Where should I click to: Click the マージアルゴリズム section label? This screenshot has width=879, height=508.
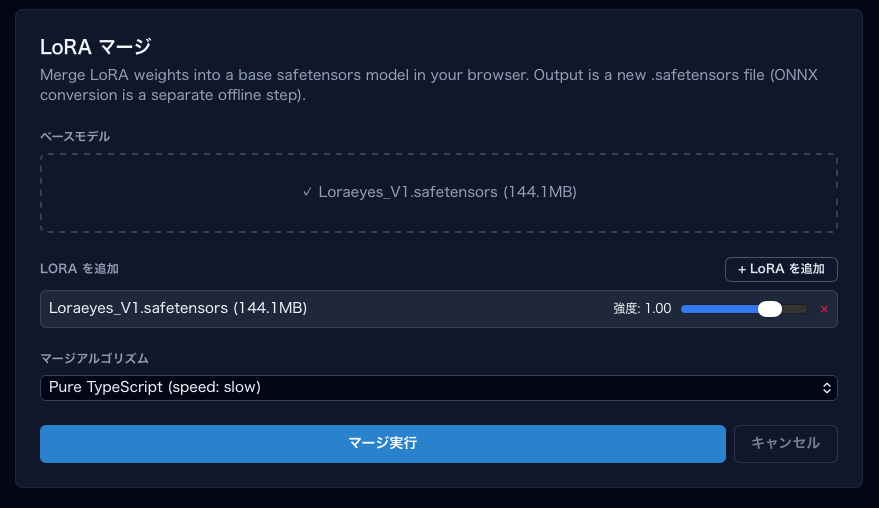click(x=95, y=358)
